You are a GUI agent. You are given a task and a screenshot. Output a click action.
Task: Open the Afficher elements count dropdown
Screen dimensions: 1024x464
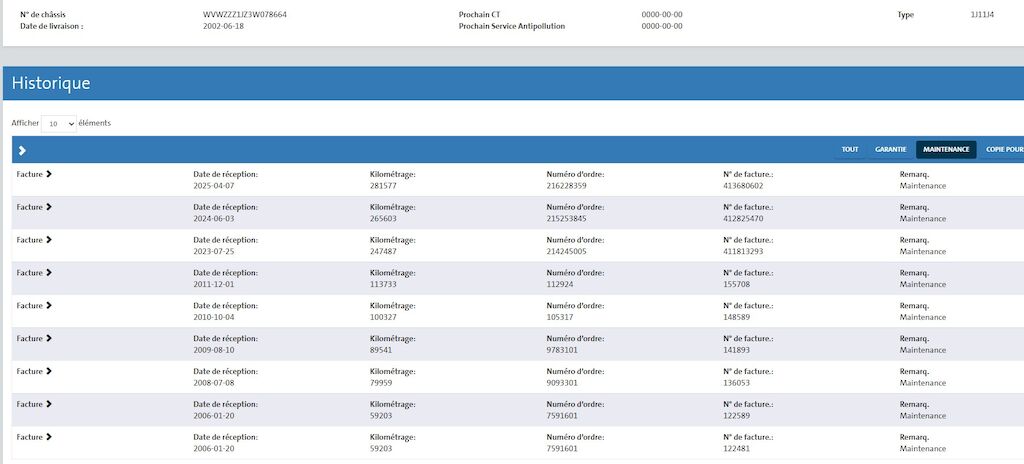tap(60, 124)
